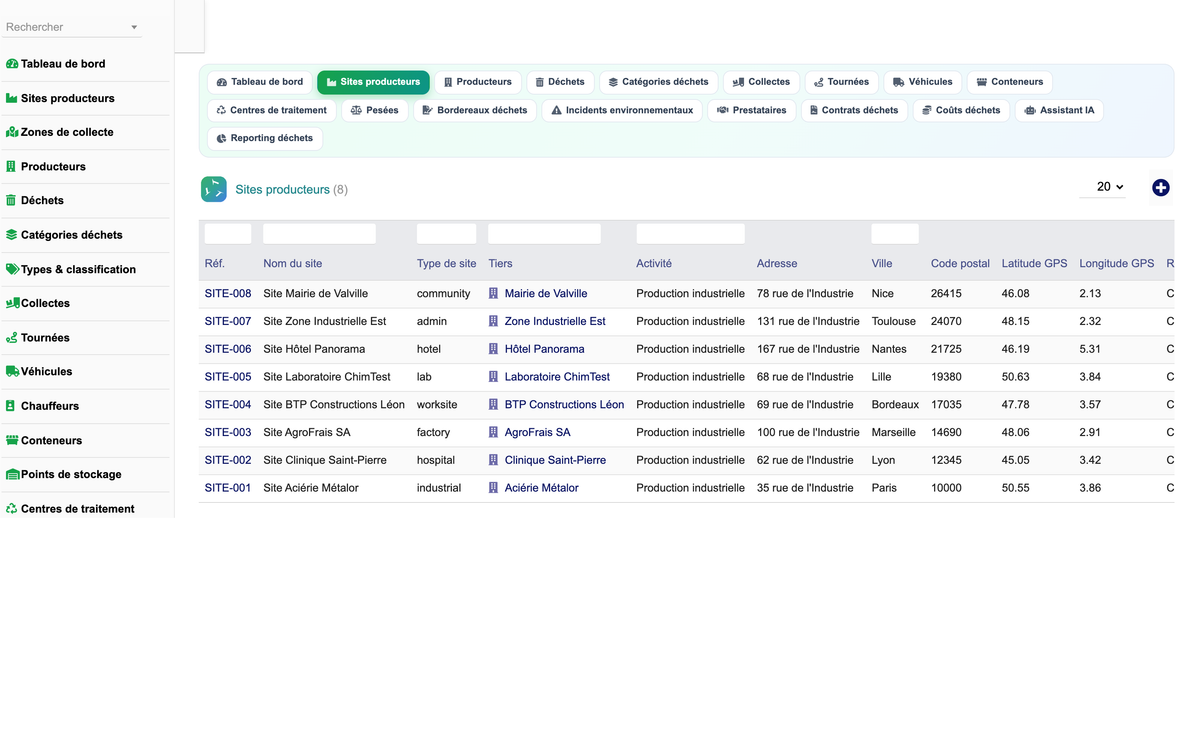The height and width of the screenshot is (743, 1200).
Task: Click the Activité filter input field
Action: click(690, 234)
